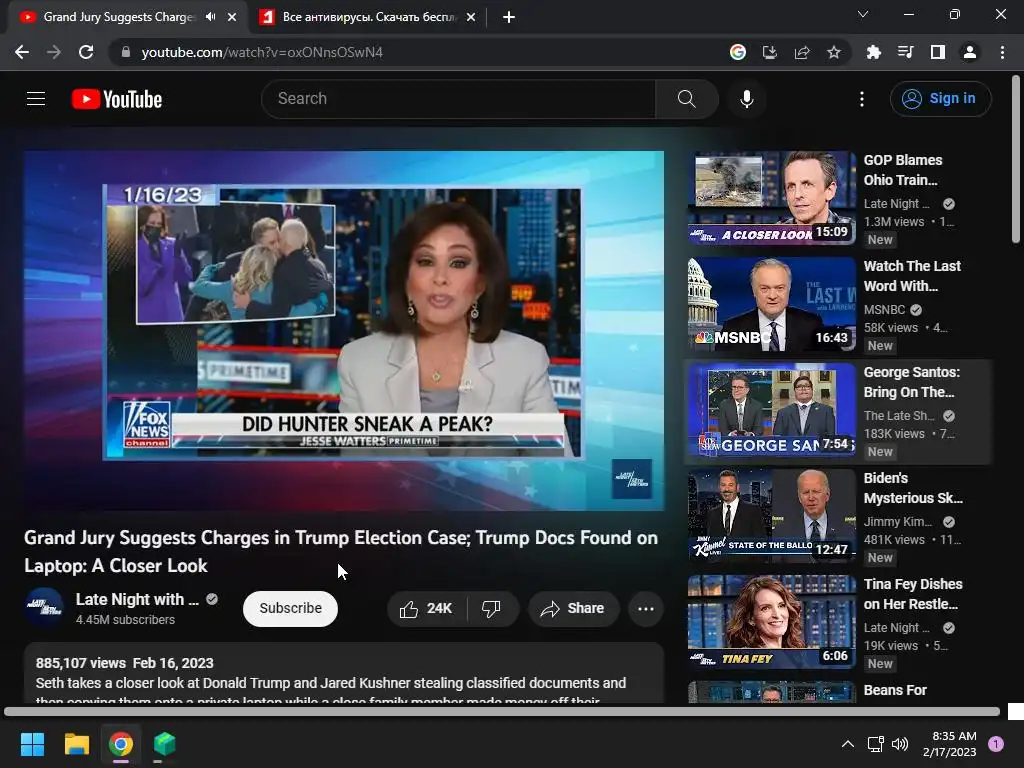Open Windows Start menu
Viewport: 1024px width, 768px height.
(x=32, y=744)
